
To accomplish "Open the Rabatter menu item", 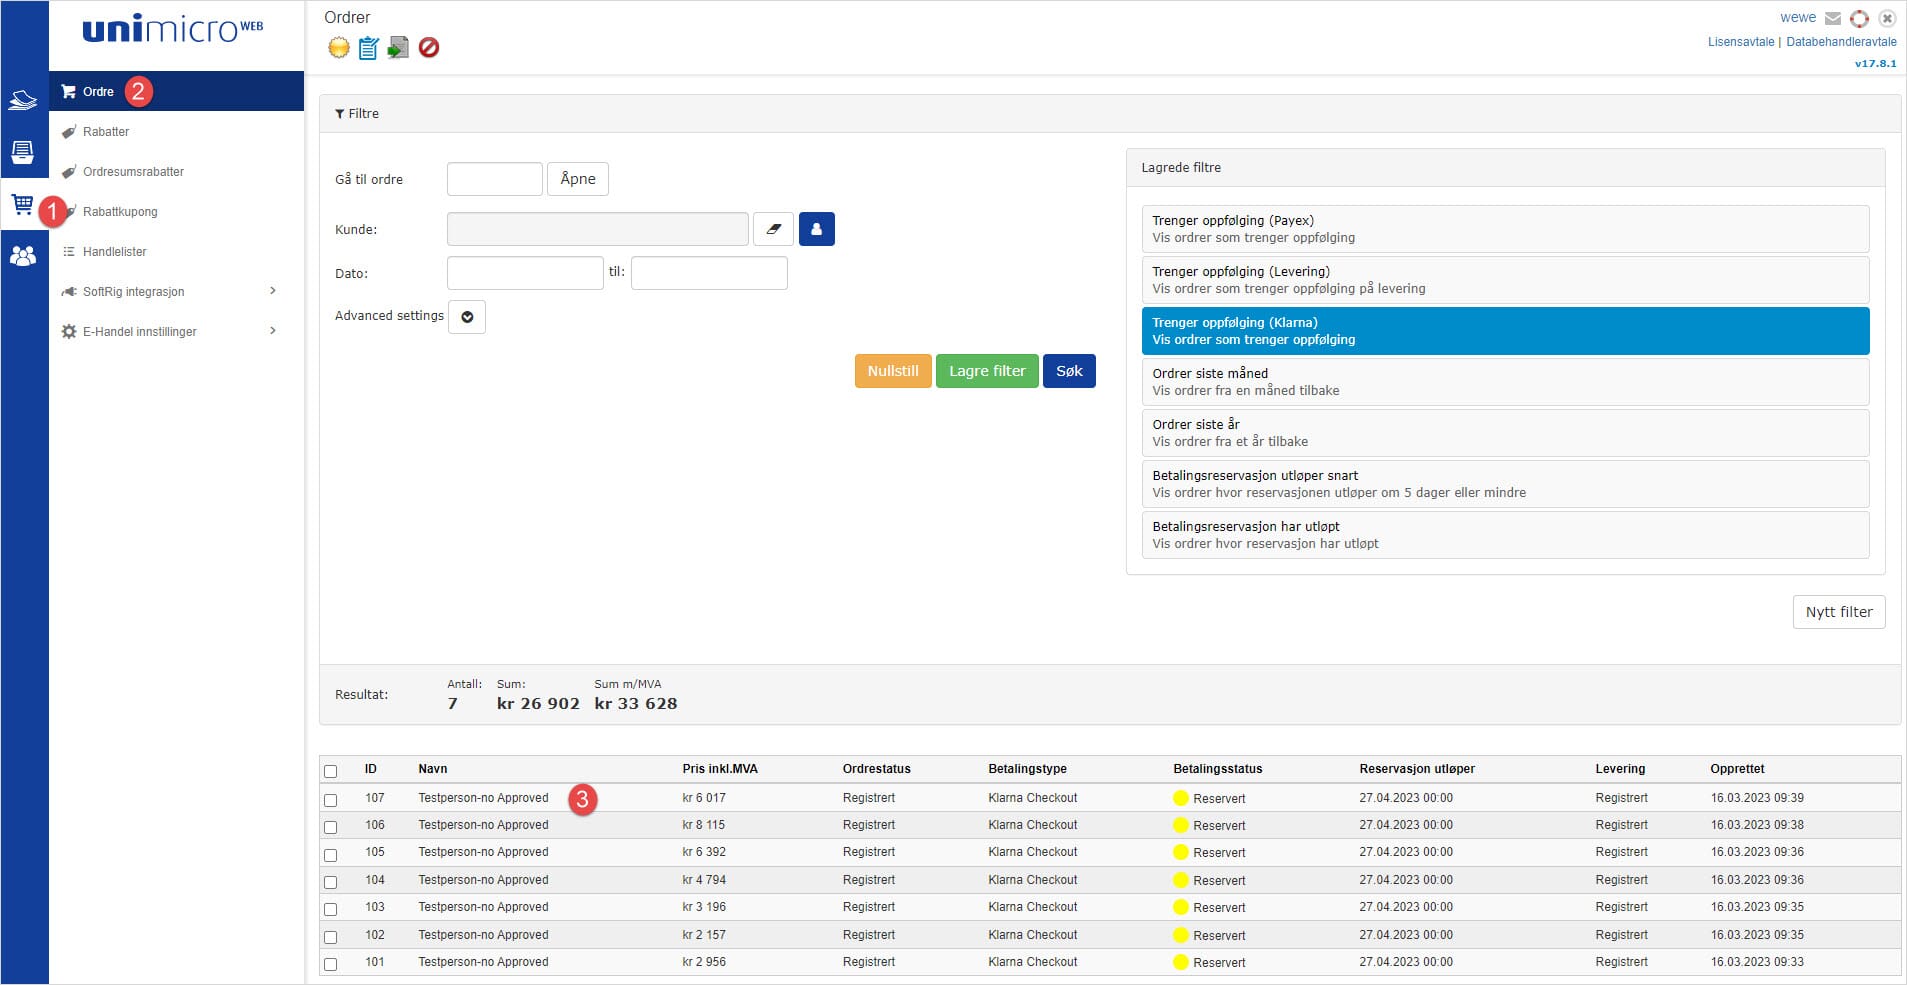I will (106, 132).
